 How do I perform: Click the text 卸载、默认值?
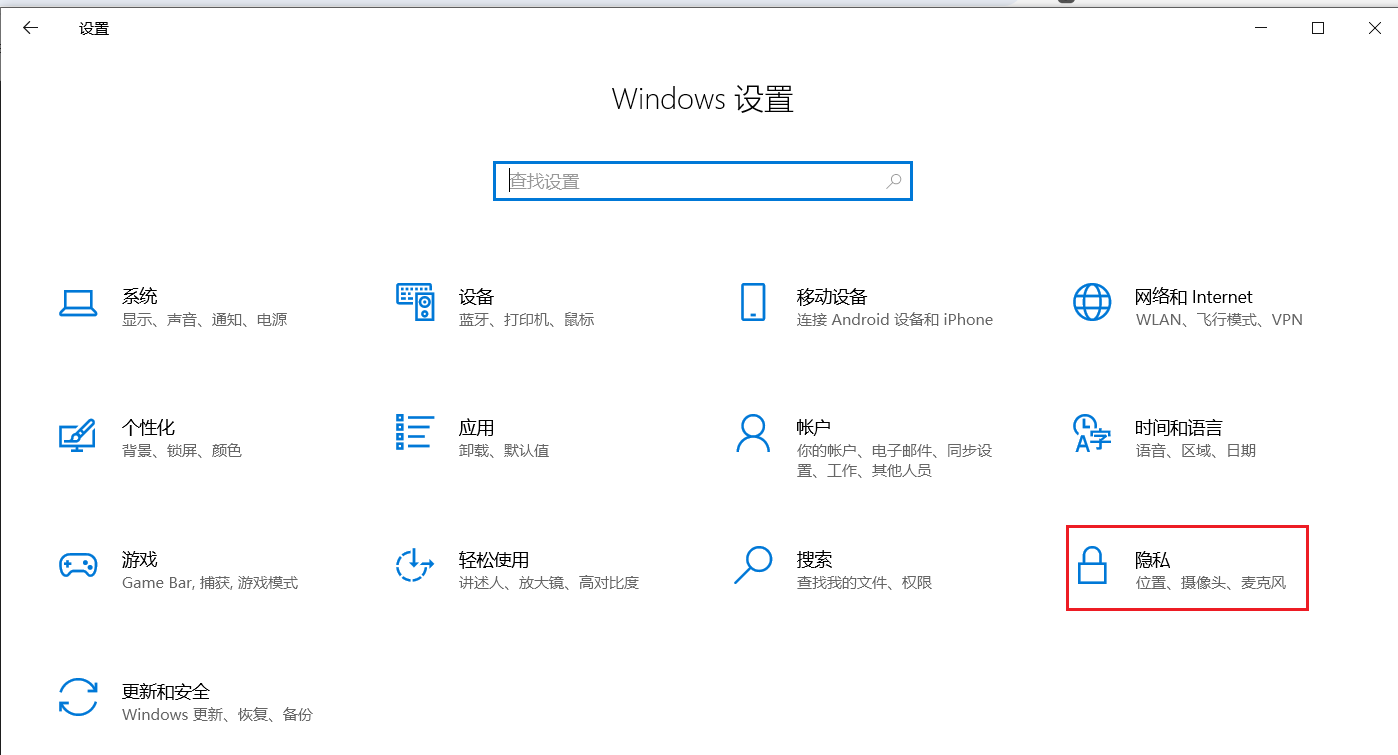(x=504, y=451)
